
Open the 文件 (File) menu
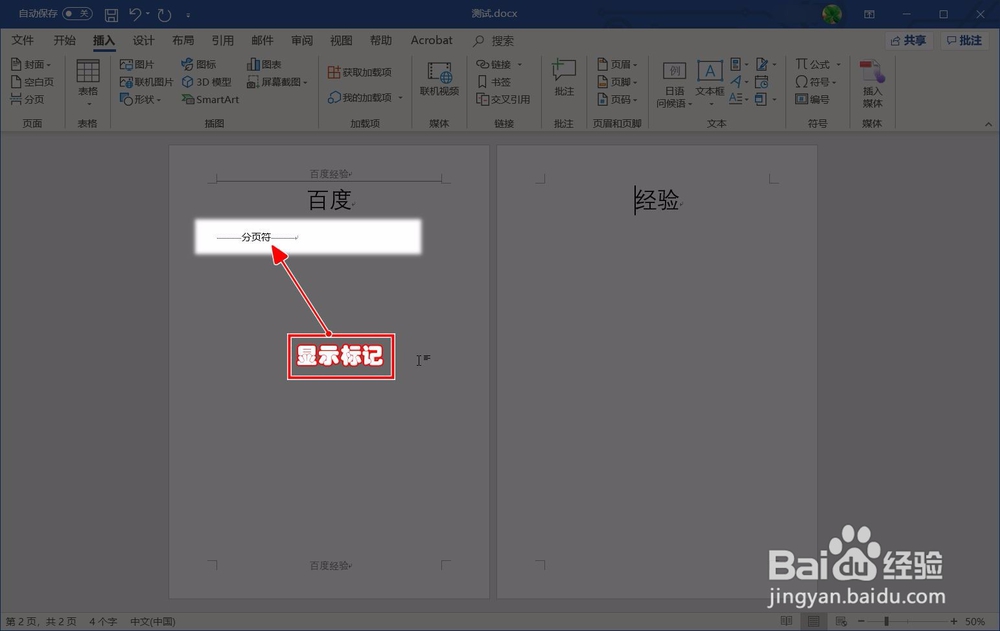pos(23,40)
